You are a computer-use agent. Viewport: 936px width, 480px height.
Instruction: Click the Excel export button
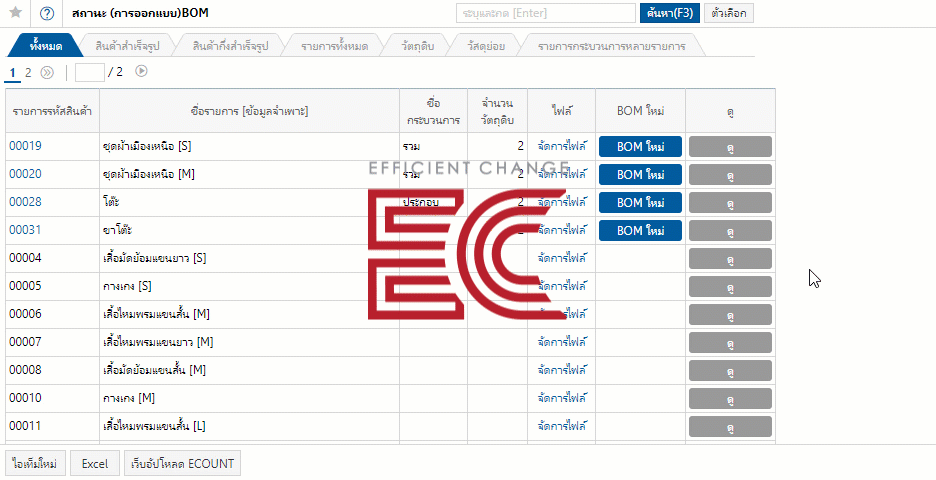[x=95, y=464]
